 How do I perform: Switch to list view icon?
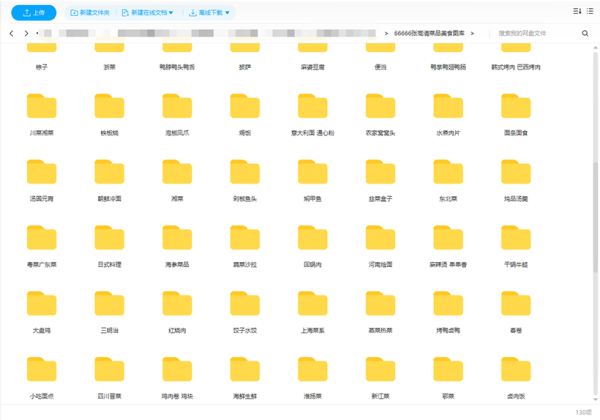point(590,11)
